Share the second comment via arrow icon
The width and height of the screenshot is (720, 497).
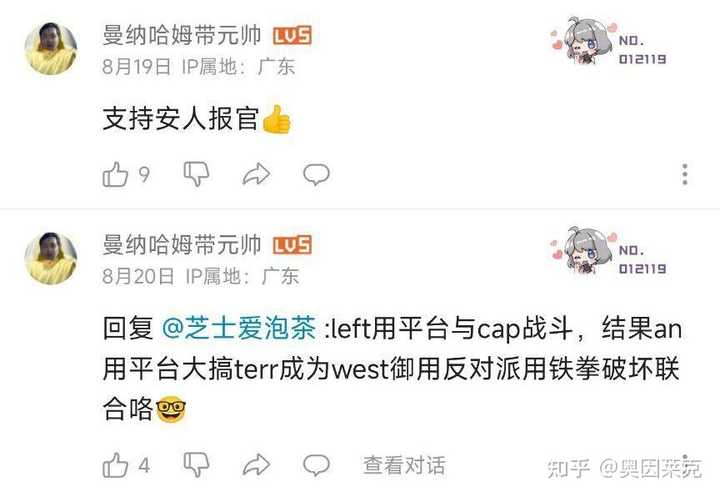256,465
